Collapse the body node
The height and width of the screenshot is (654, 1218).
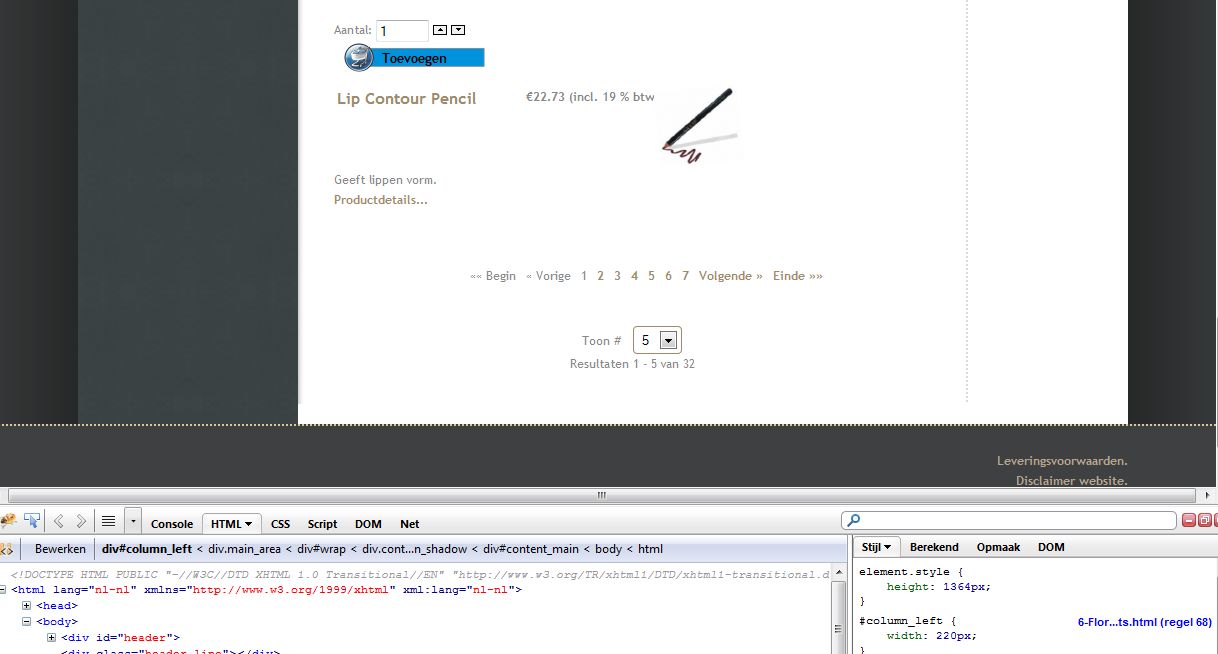coord(27,622)
